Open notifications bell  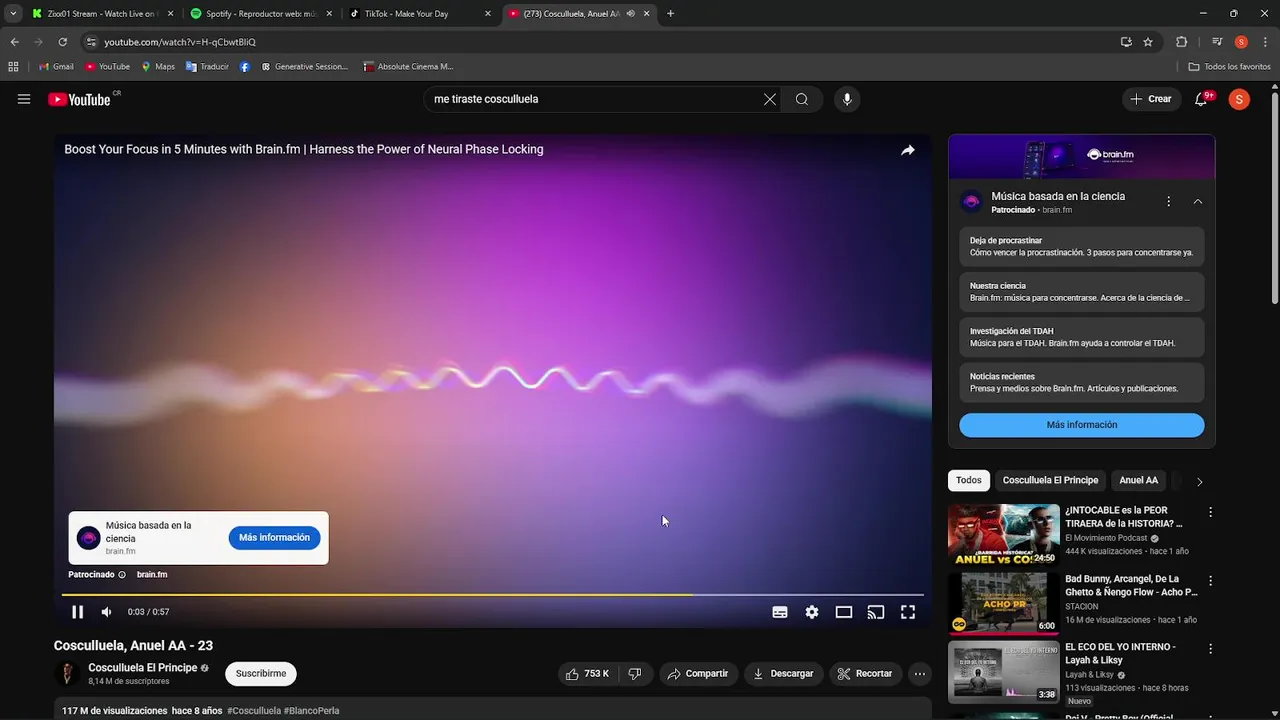1203,99
